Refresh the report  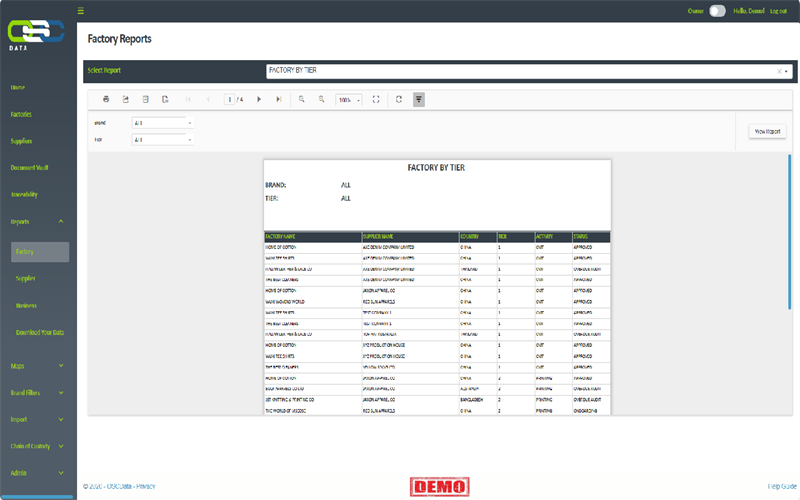(399, 99)
